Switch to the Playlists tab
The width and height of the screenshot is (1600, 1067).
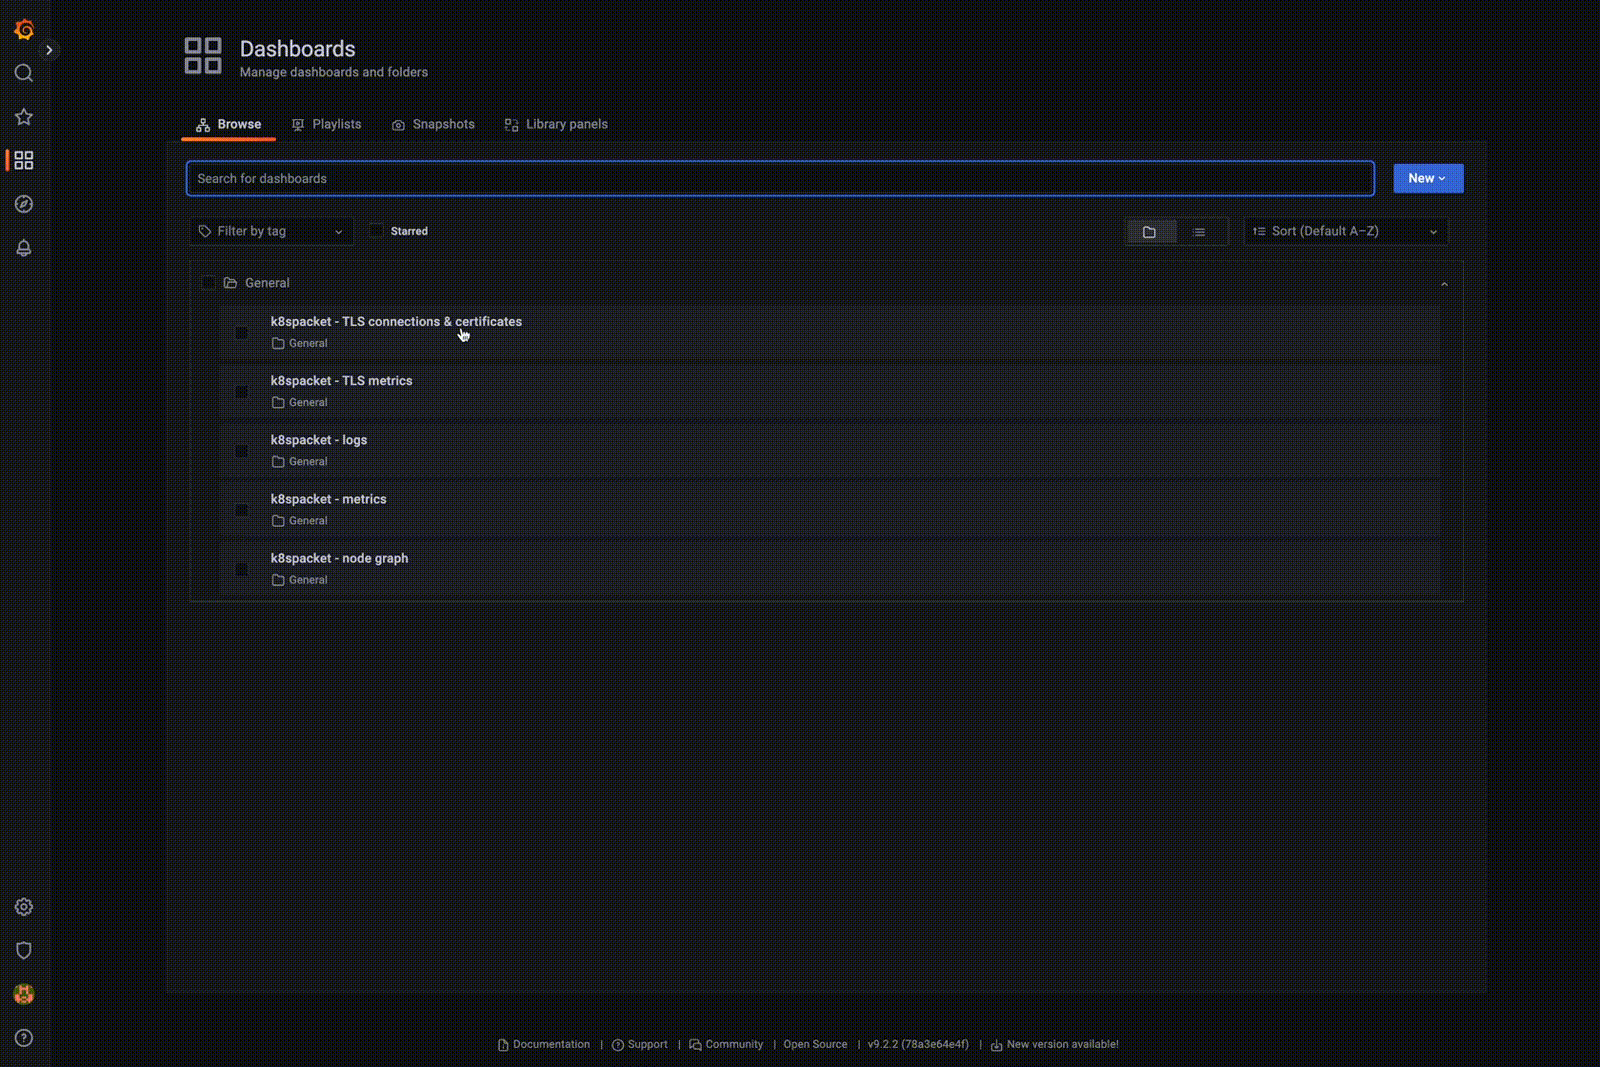(x=326, y=124)
